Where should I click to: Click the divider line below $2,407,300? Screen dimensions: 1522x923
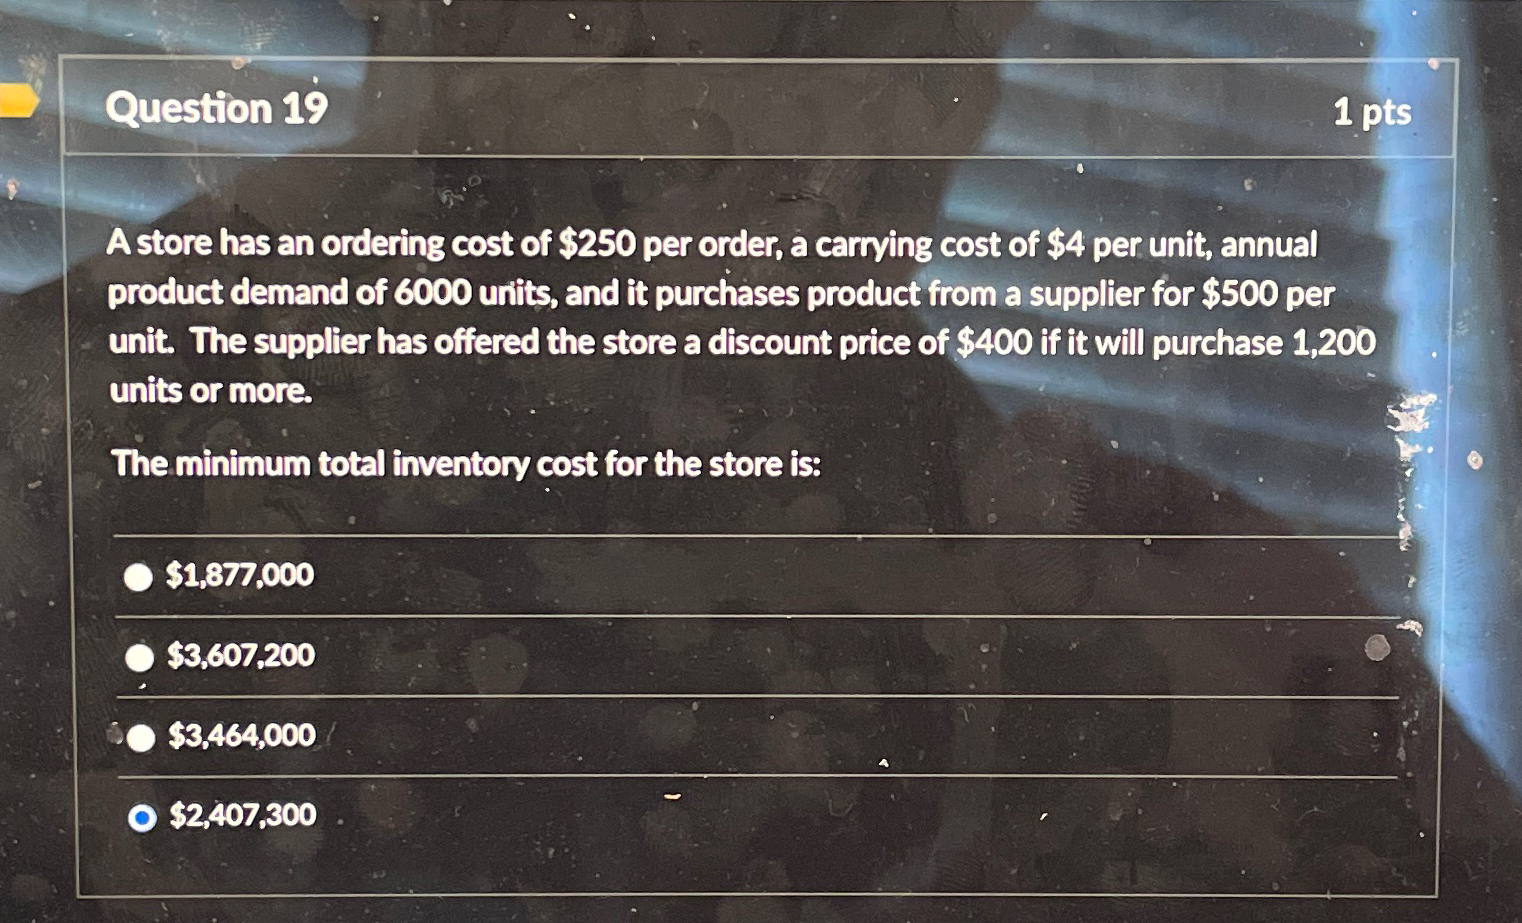tap(760, 885)
